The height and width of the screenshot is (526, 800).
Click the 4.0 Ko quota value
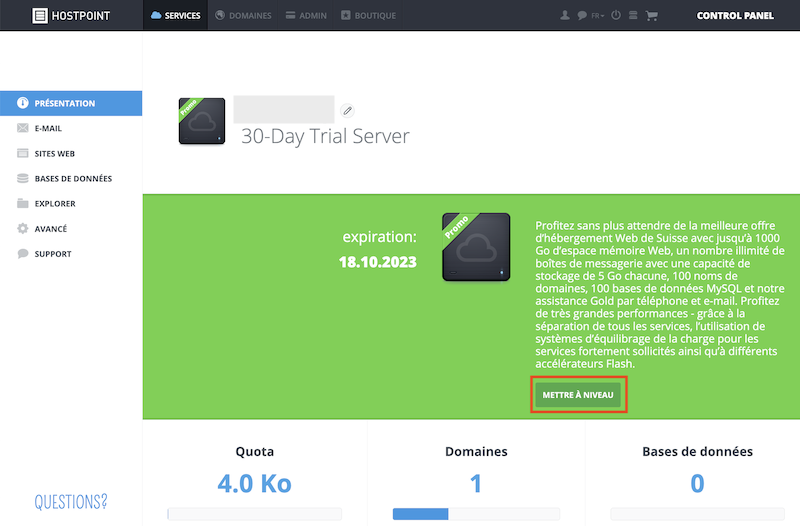(x=255, y=484)
